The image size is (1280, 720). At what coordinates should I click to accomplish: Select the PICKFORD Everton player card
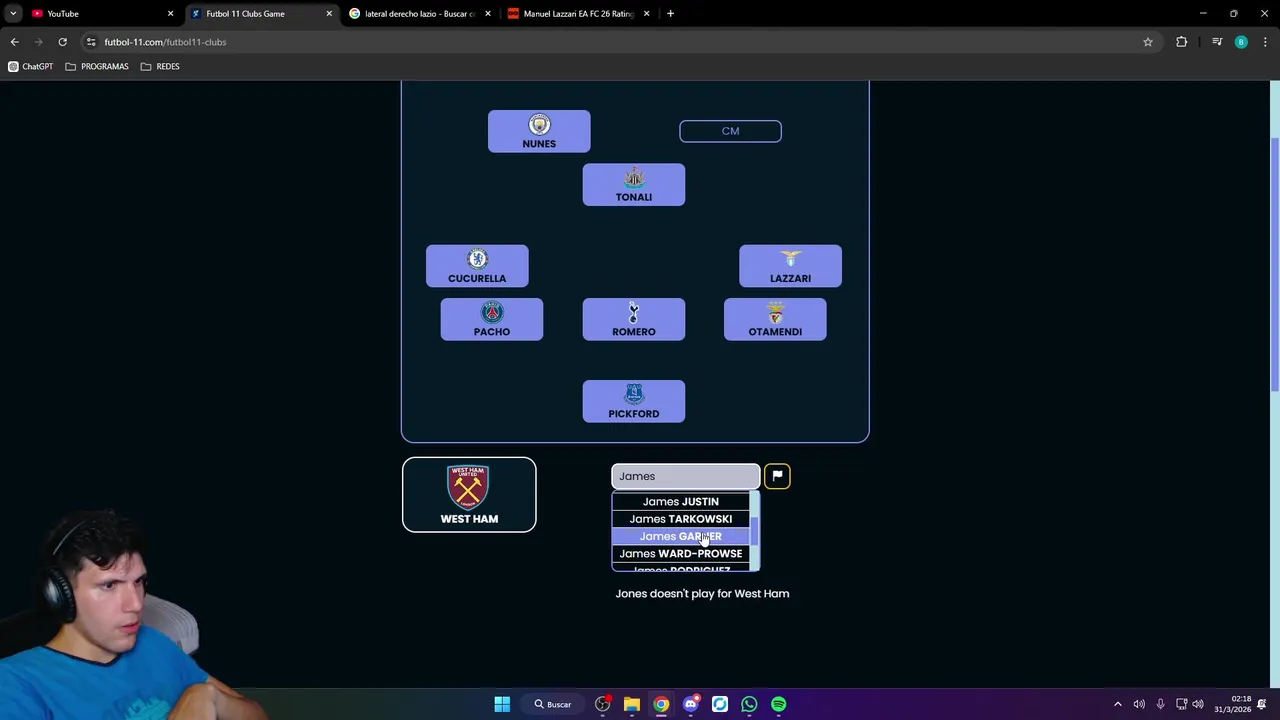click(x=634, y=401)
